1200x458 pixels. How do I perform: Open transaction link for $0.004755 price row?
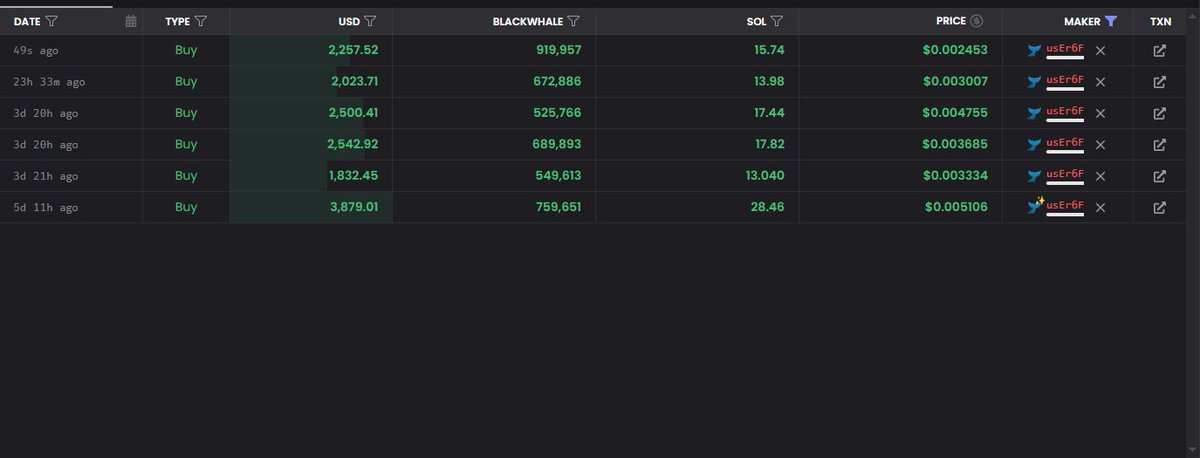(1160, 113)
